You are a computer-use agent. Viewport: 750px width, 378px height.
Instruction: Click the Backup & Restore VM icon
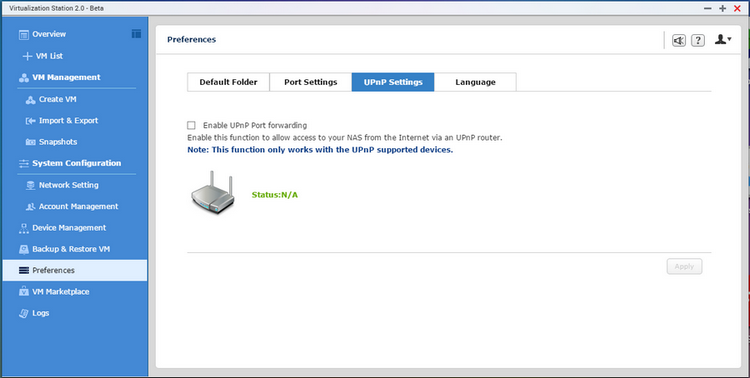point(23,249)
